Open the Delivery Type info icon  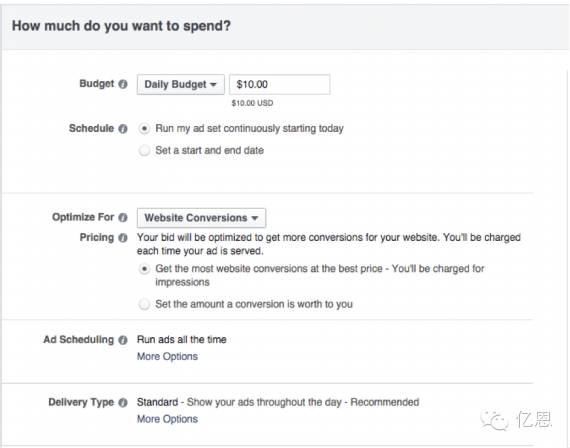point(123,403)
